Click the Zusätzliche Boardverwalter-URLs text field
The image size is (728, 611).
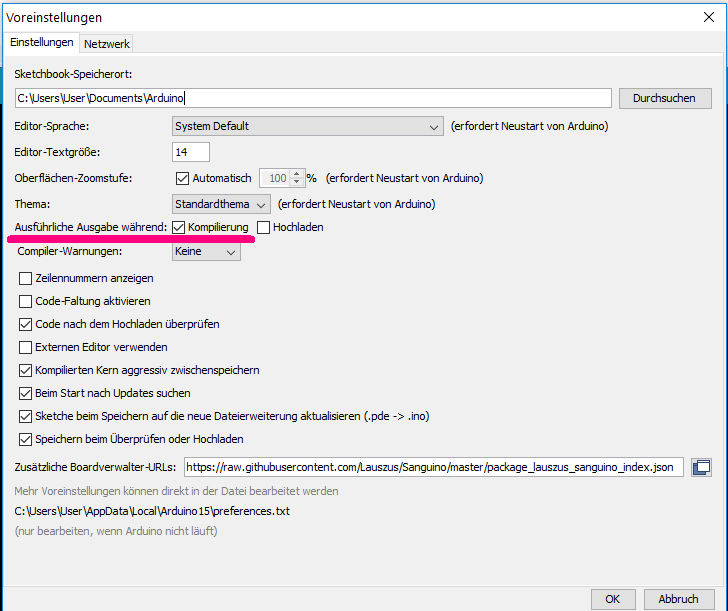[434, 467]
